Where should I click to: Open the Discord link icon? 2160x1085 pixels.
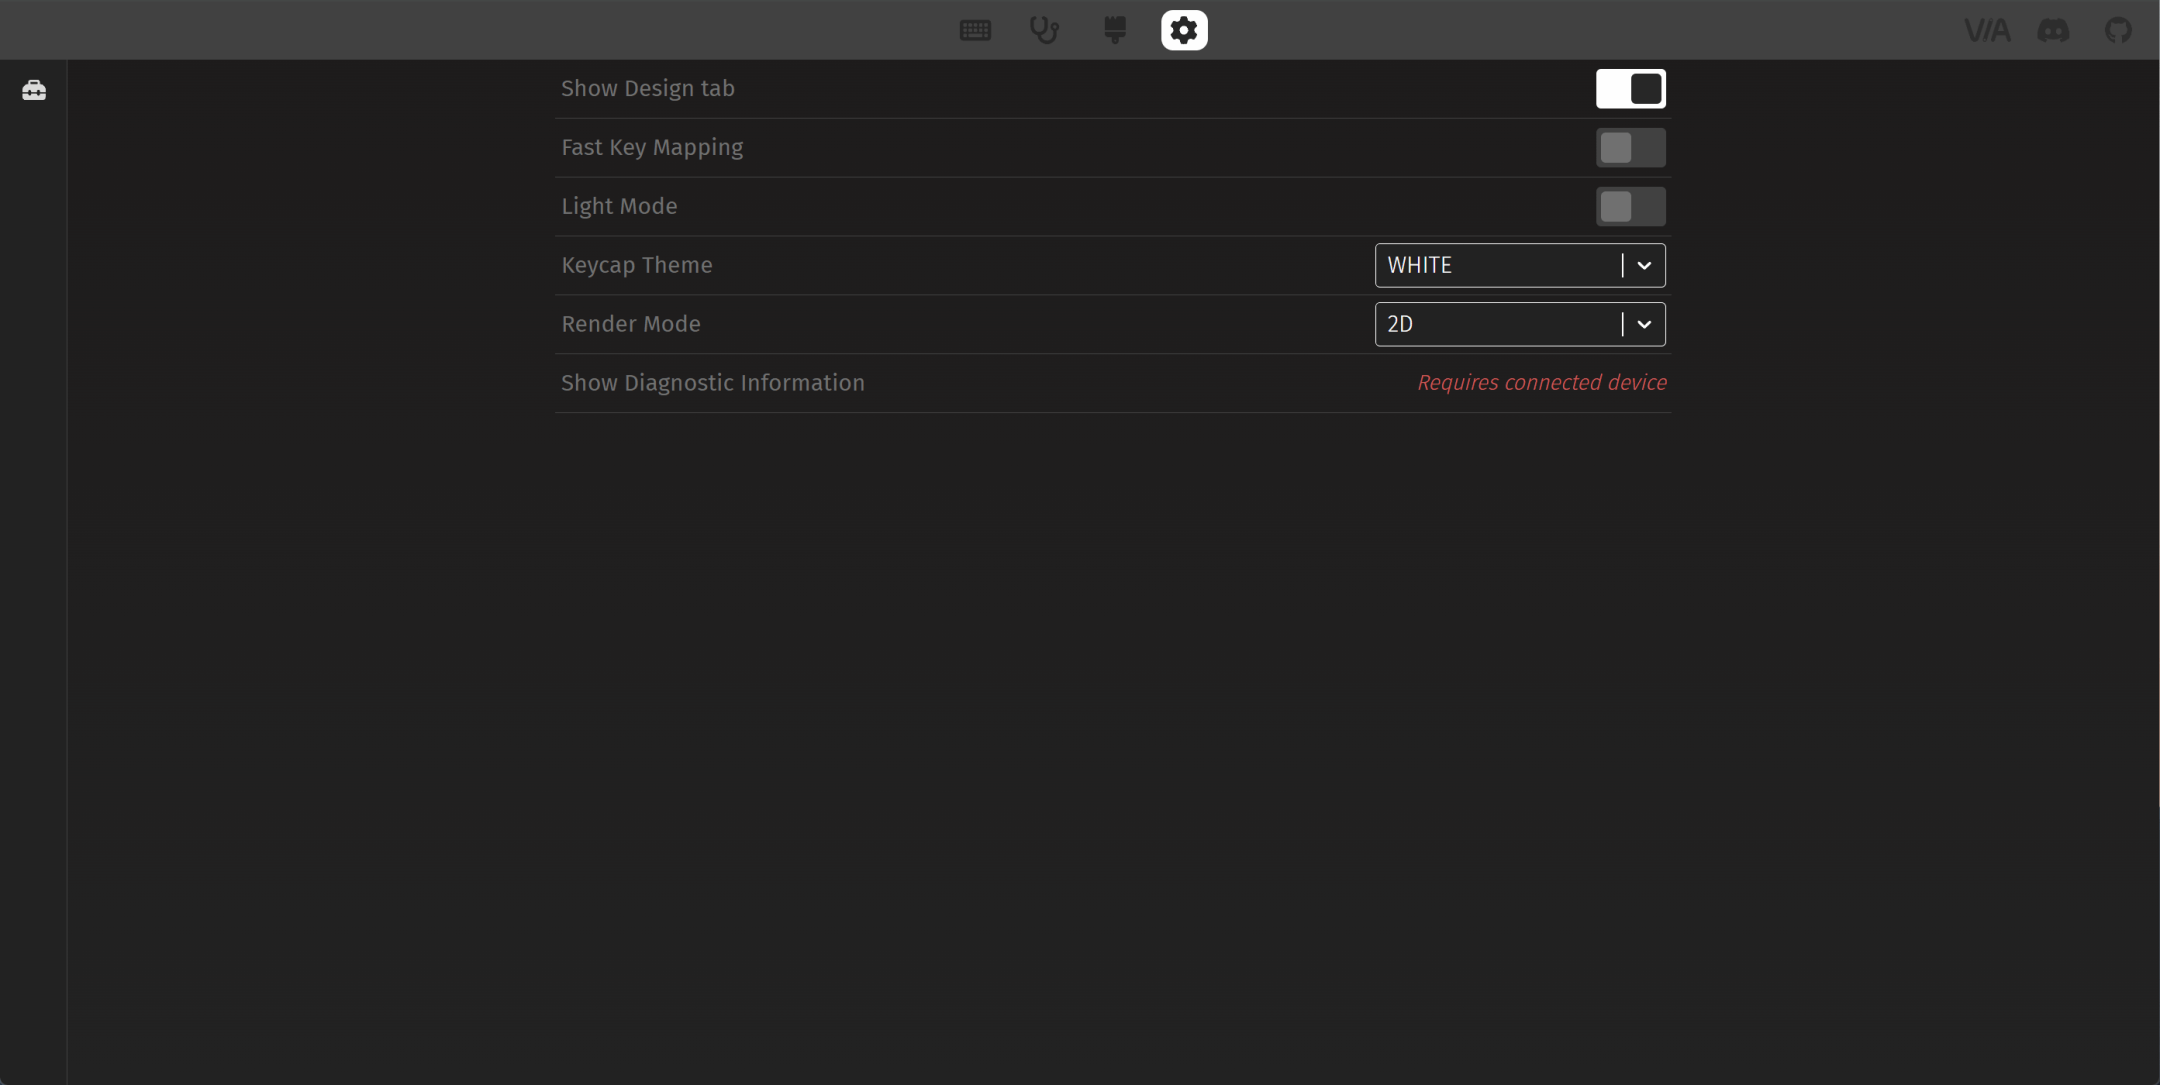tap(2053, 30)
